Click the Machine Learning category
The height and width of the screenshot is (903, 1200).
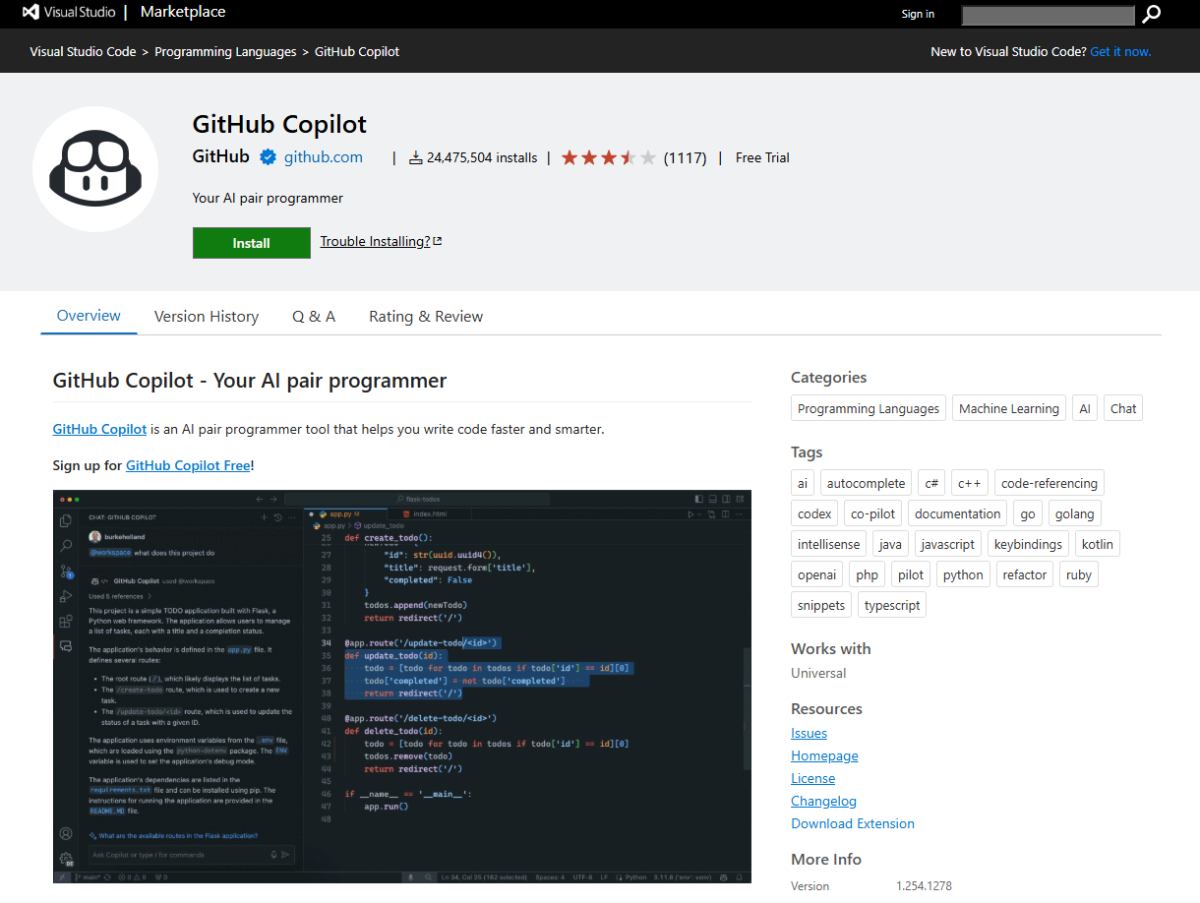(x=1008, y=407)
